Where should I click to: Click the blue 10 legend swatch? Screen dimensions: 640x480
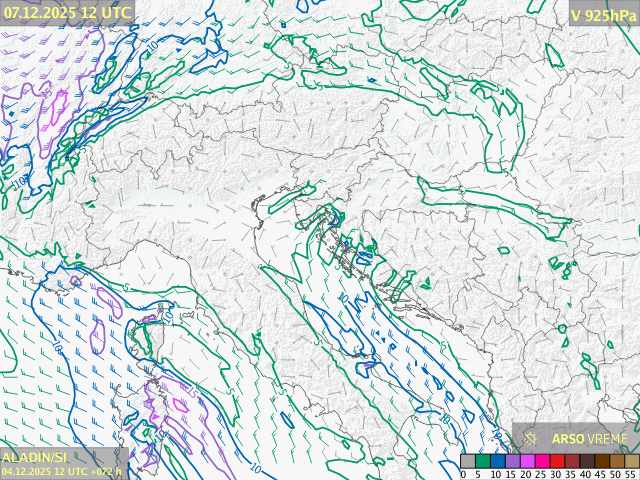(497, 461)
